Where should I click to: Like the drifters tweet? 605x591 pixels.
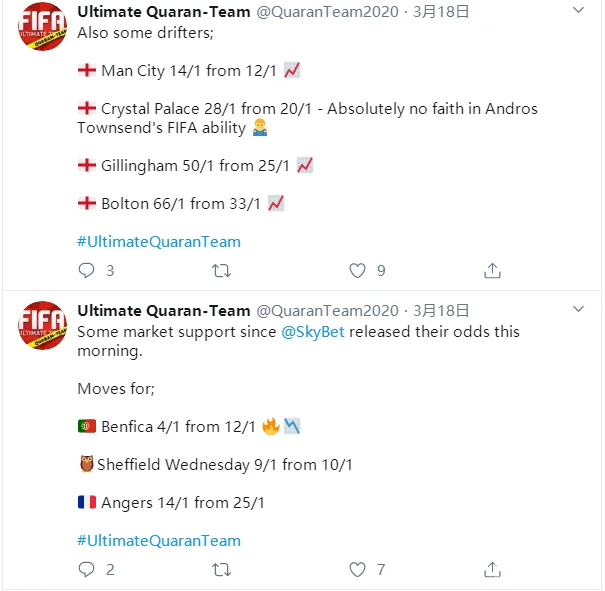tap(357, 270)
